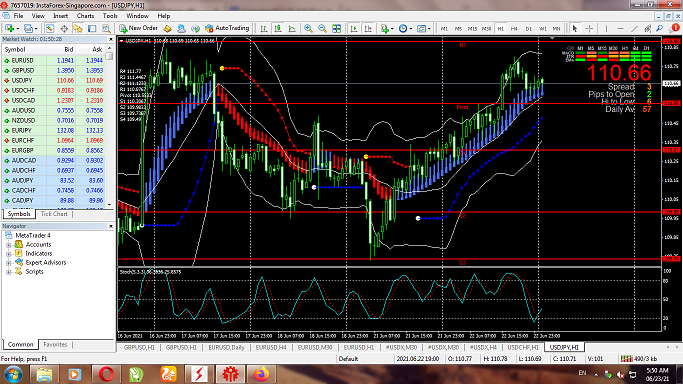Open the Terminal panel icon
This screenshot has width=683, height=384.
tap(92, 28)
